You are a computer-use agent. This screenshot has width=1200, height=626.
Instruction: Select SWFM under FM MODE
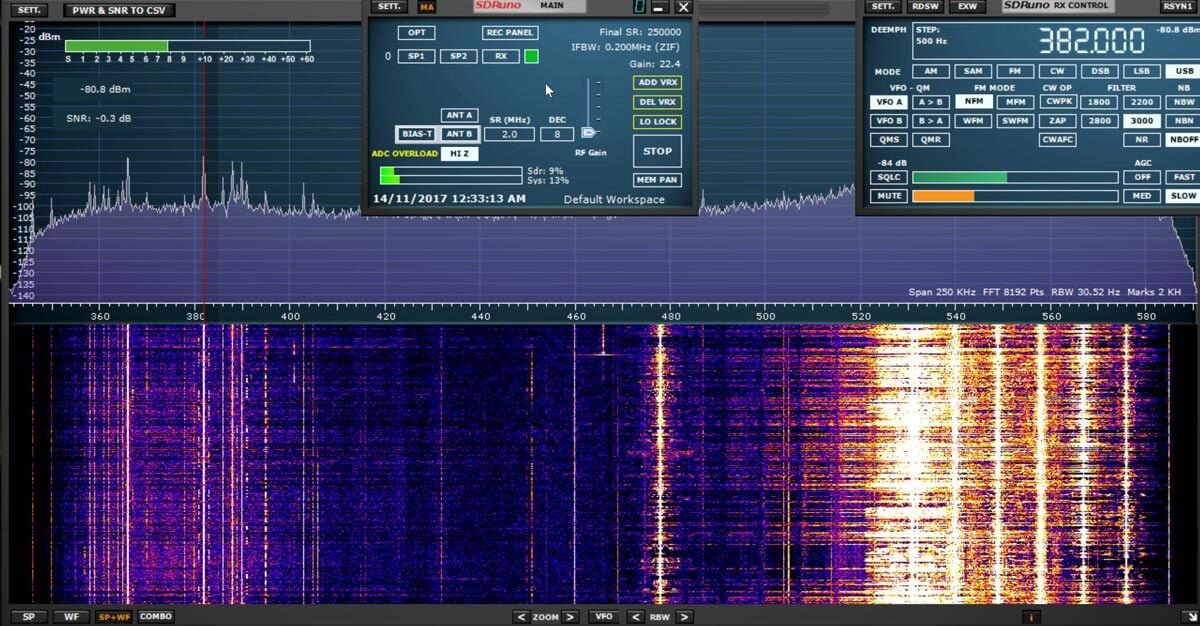pyautogui.click(x=1015, y=121)
